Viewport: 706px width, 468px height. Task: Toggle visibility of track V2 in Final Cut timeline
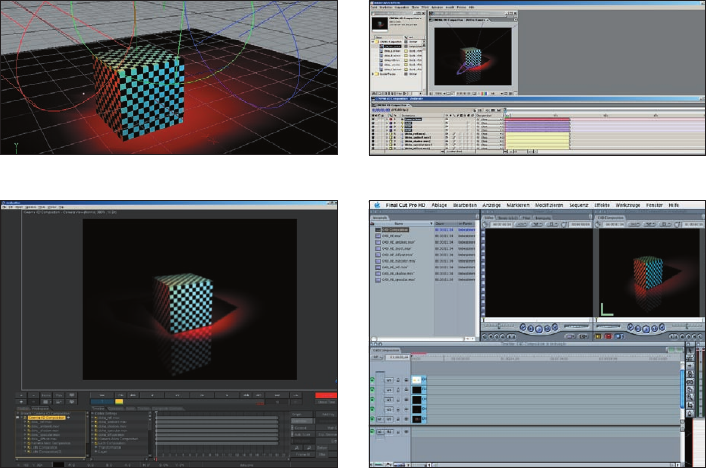click(x=372, y=409)
